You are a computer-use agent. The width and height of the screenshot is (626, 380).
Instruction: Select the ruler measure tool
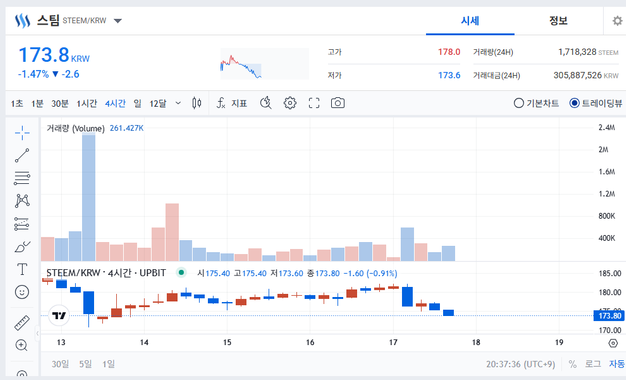22,323
